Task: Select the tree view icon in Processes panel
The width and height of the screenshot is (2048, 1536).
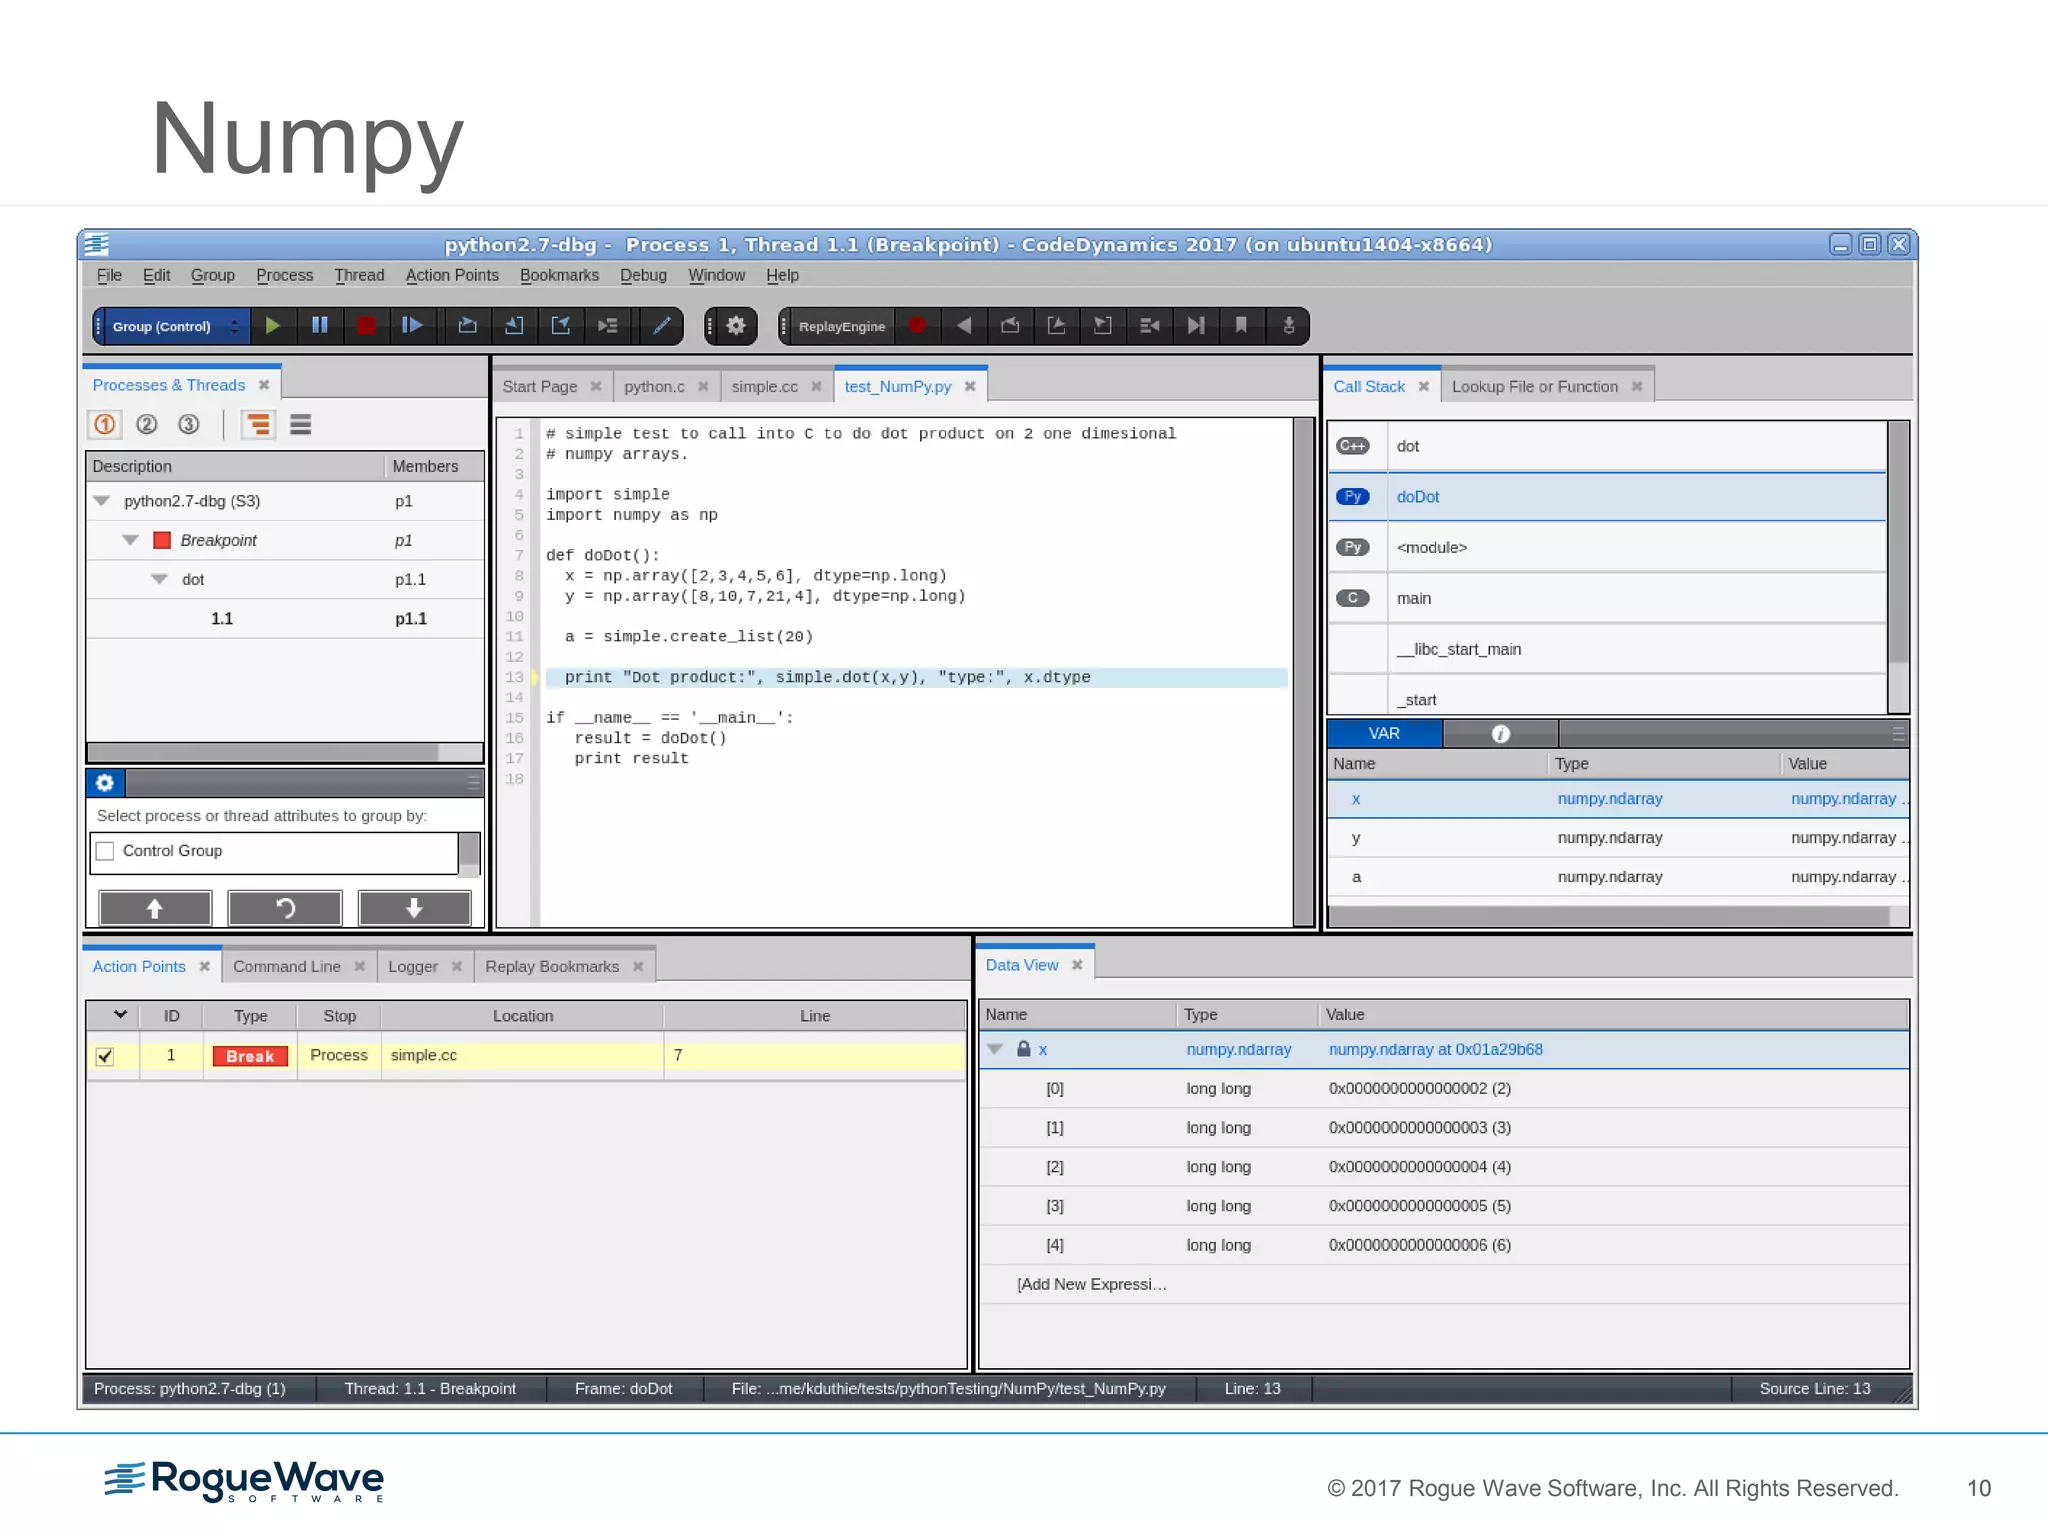Action: click(x=258, y=425)
